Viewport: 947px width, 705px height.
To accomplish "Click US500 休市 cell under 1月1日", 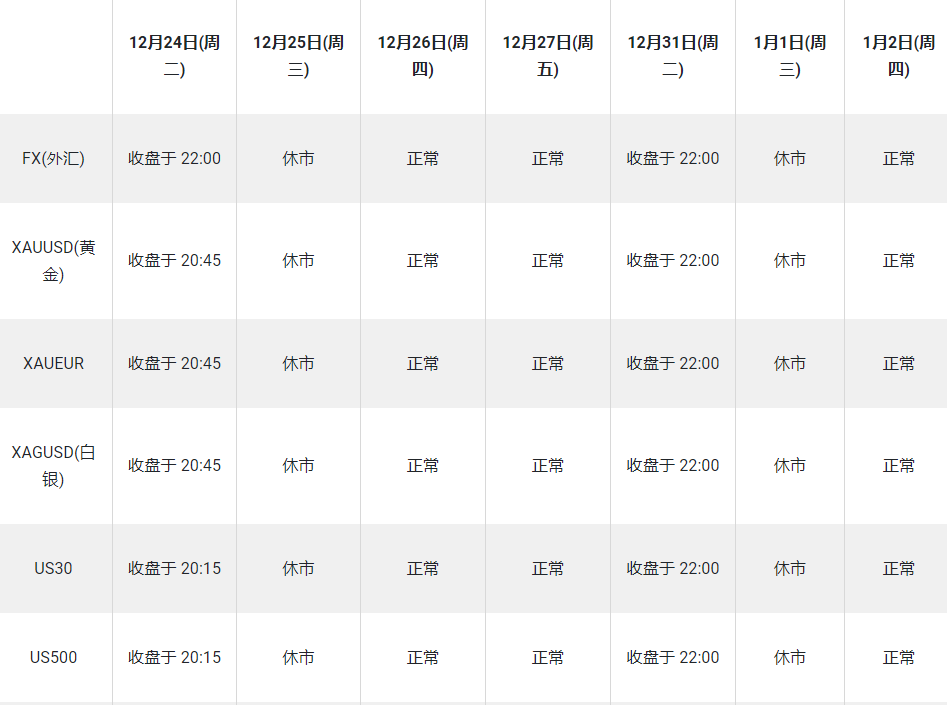I will tap(790, 657).
